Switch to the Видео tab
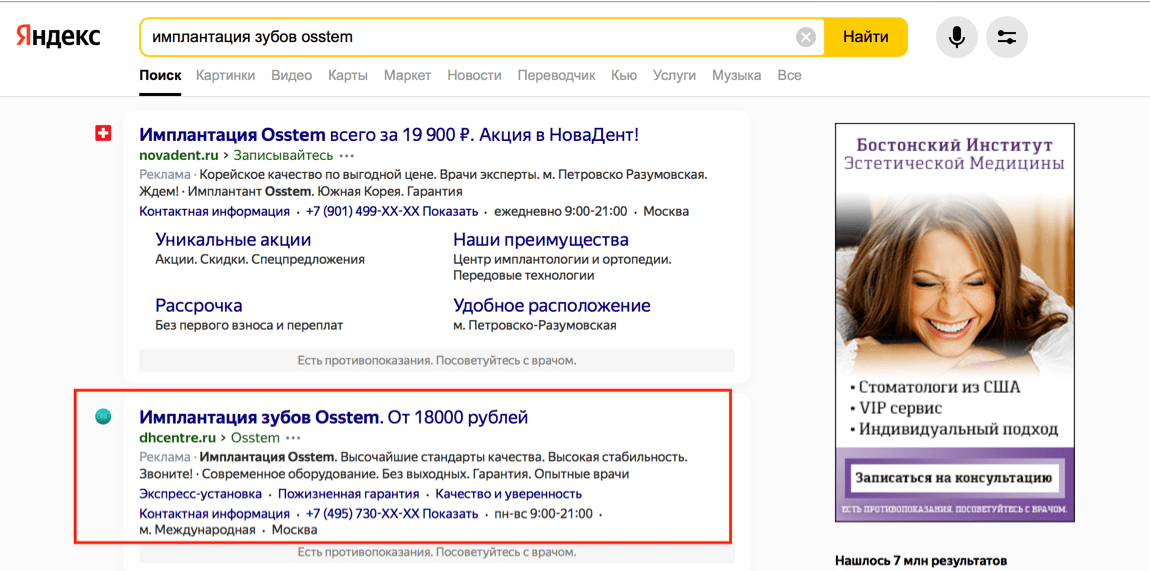The height and width of the screenshot is (571, 1150). tap(292, 75)
